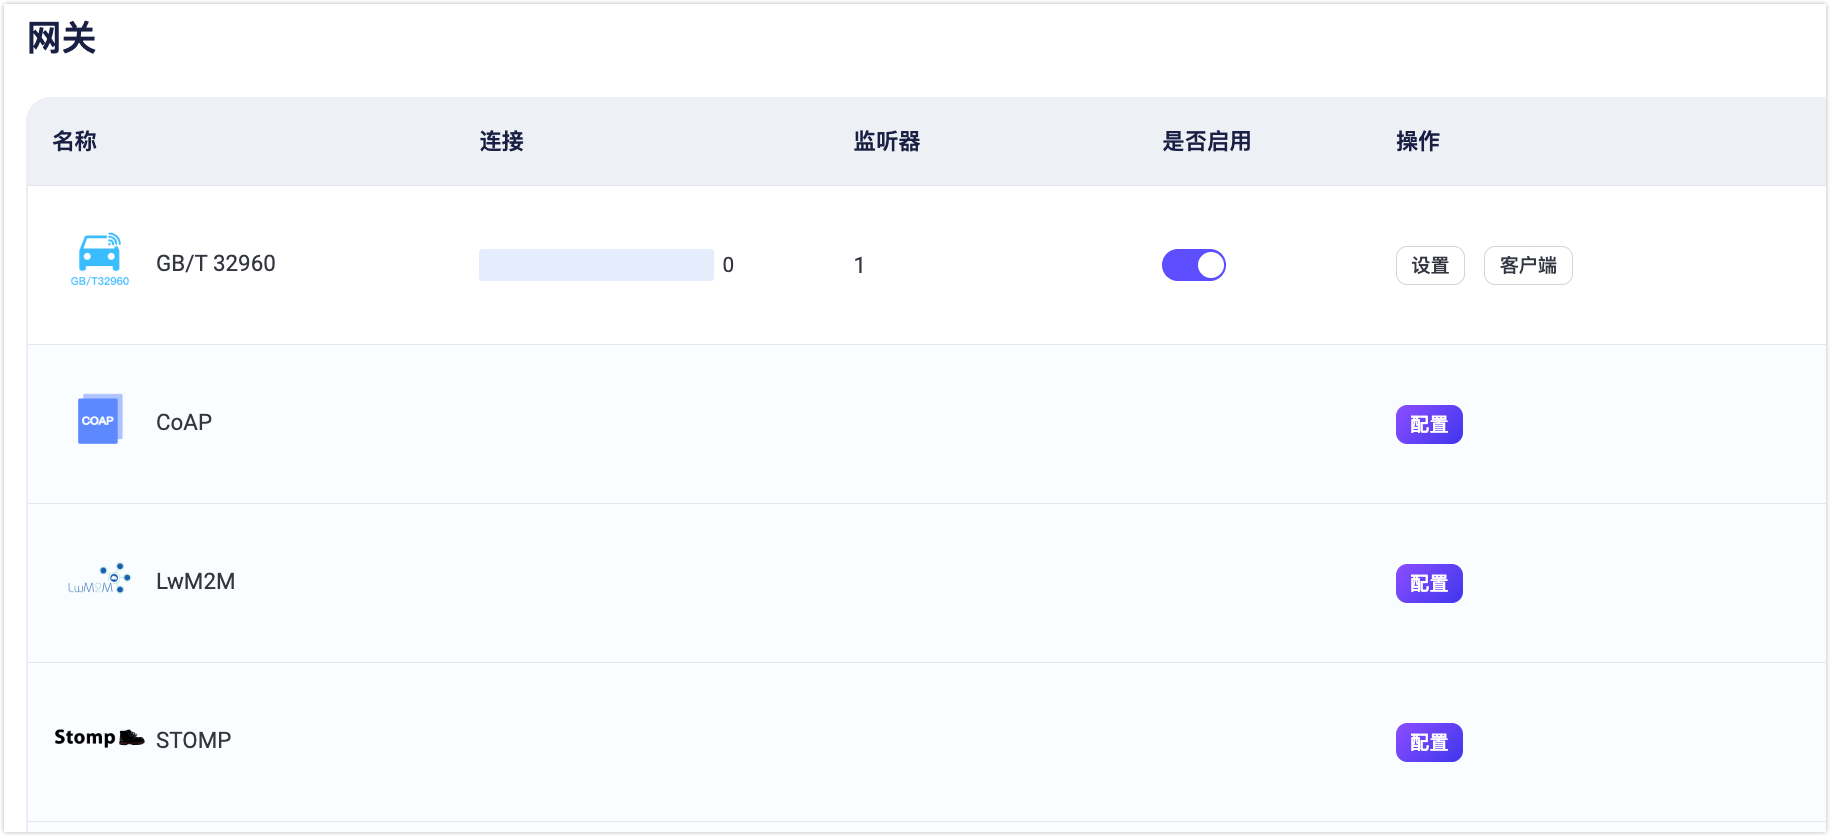Image resolution: width=1830 pixels, height=836 pixels.
Task: Click the 是否启用 column header
Action: point(1207,141)
